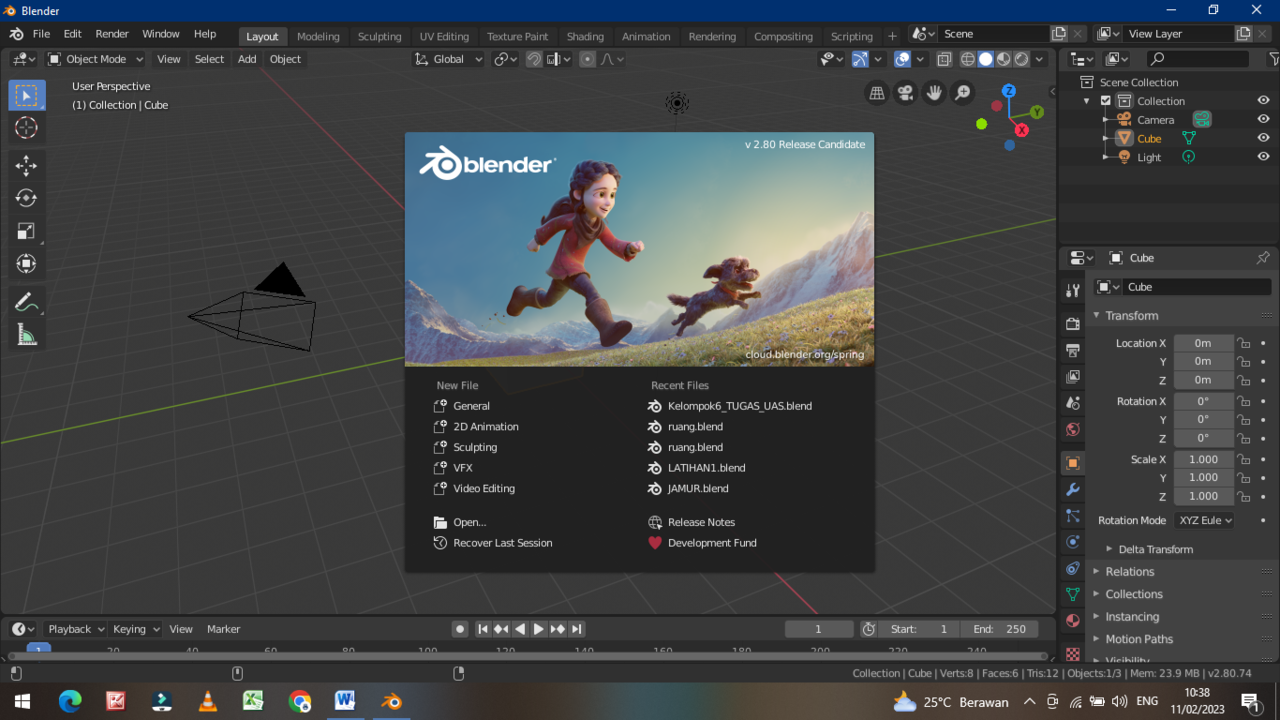1280x720 pixels.
Task: Switch to the Shading workspace tab
Action: point(585,36)
